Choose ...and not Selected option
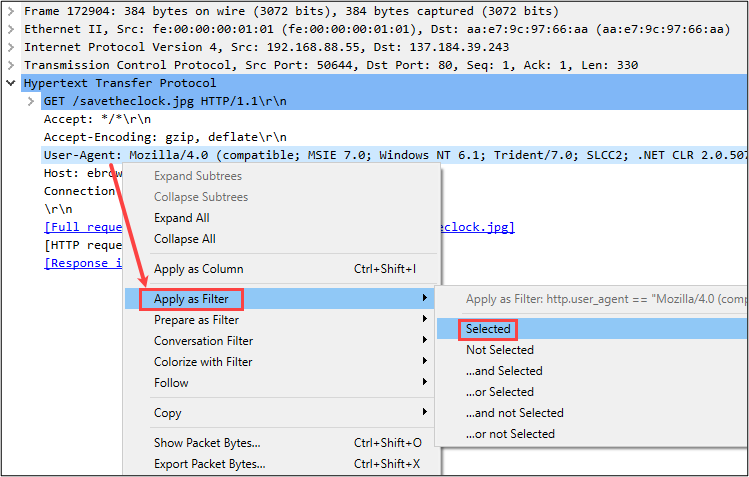The width and height of the screenshot is (749, 477). (514, 413)
